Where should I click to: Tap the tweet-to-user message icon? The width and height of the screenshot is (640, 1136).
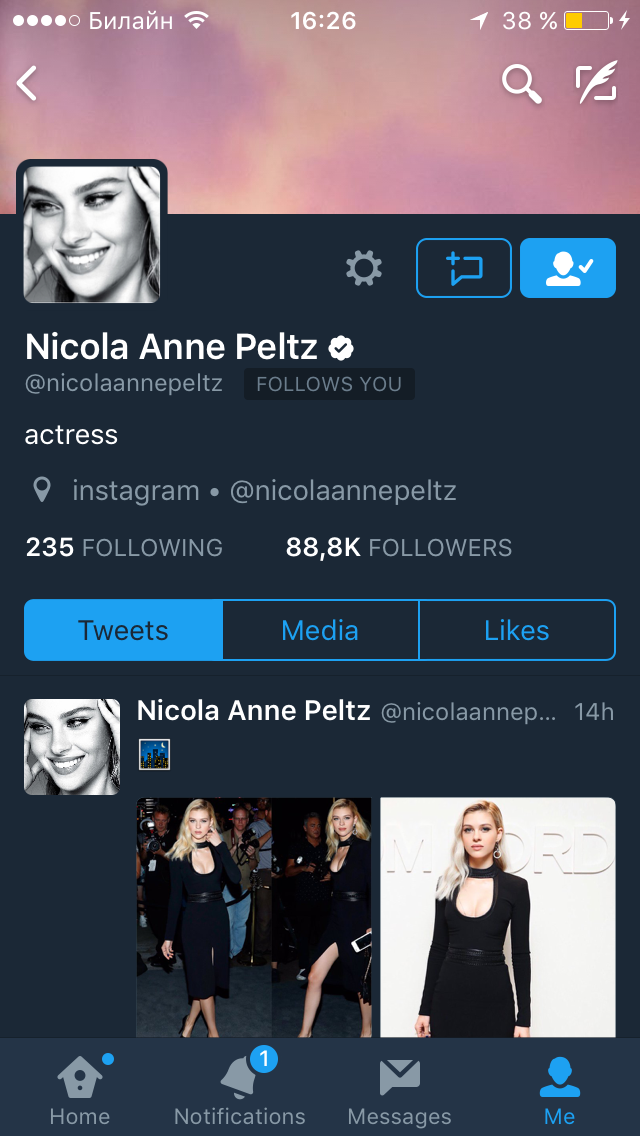pyautogui.click(x=464, y=268)
